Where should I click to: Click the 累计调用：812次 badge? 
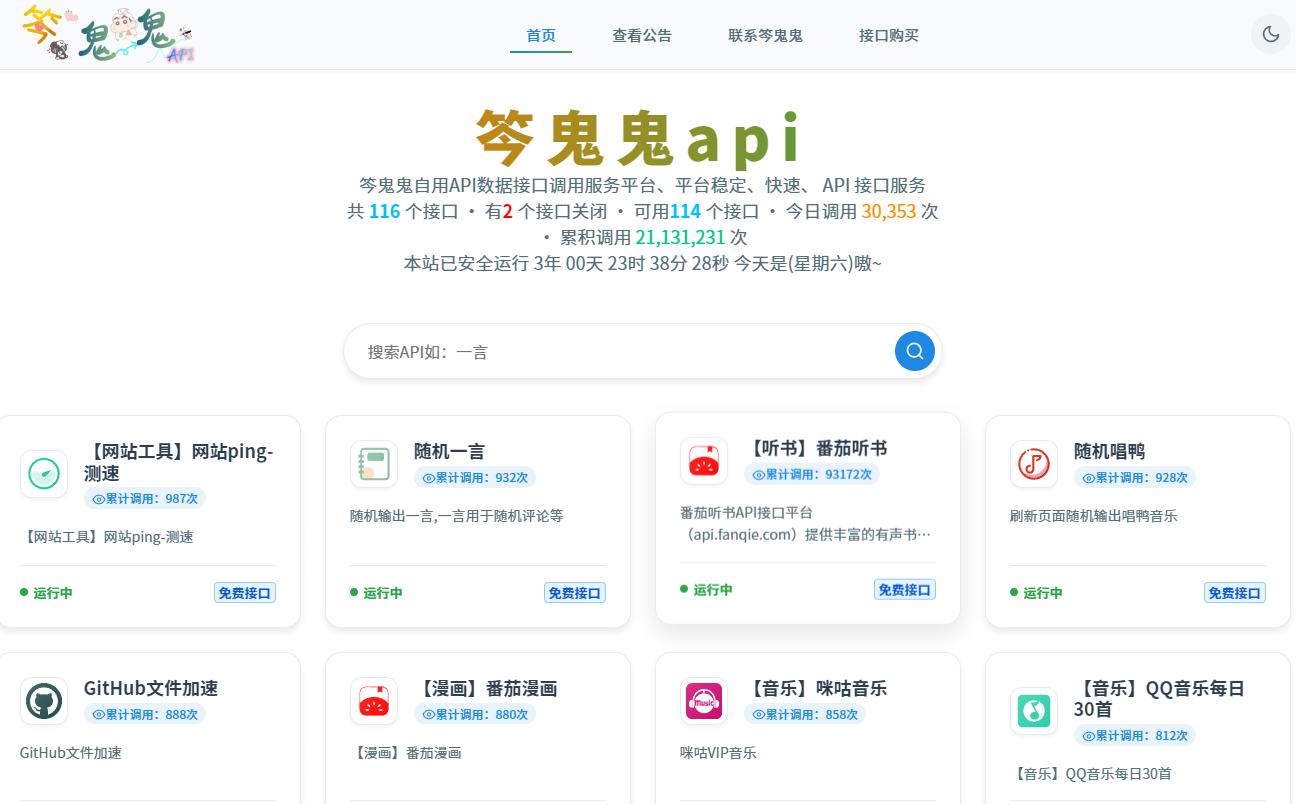1135,735
